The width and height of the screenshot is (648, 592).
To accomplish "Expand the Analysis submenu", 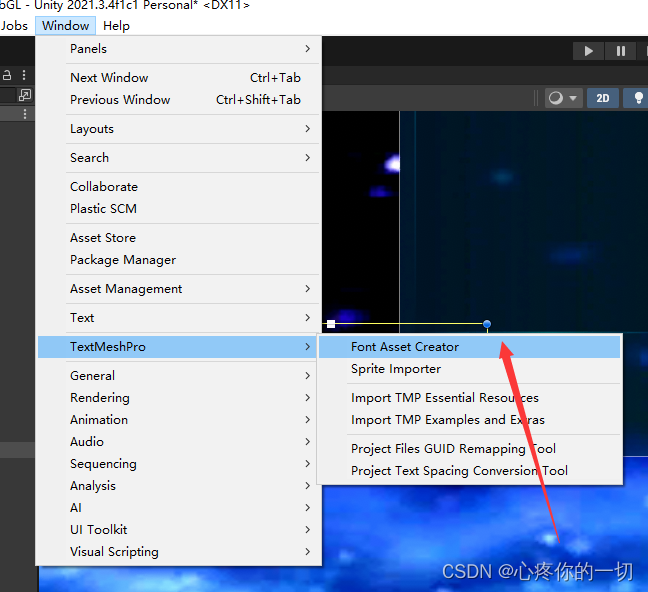I will [179, 485].
